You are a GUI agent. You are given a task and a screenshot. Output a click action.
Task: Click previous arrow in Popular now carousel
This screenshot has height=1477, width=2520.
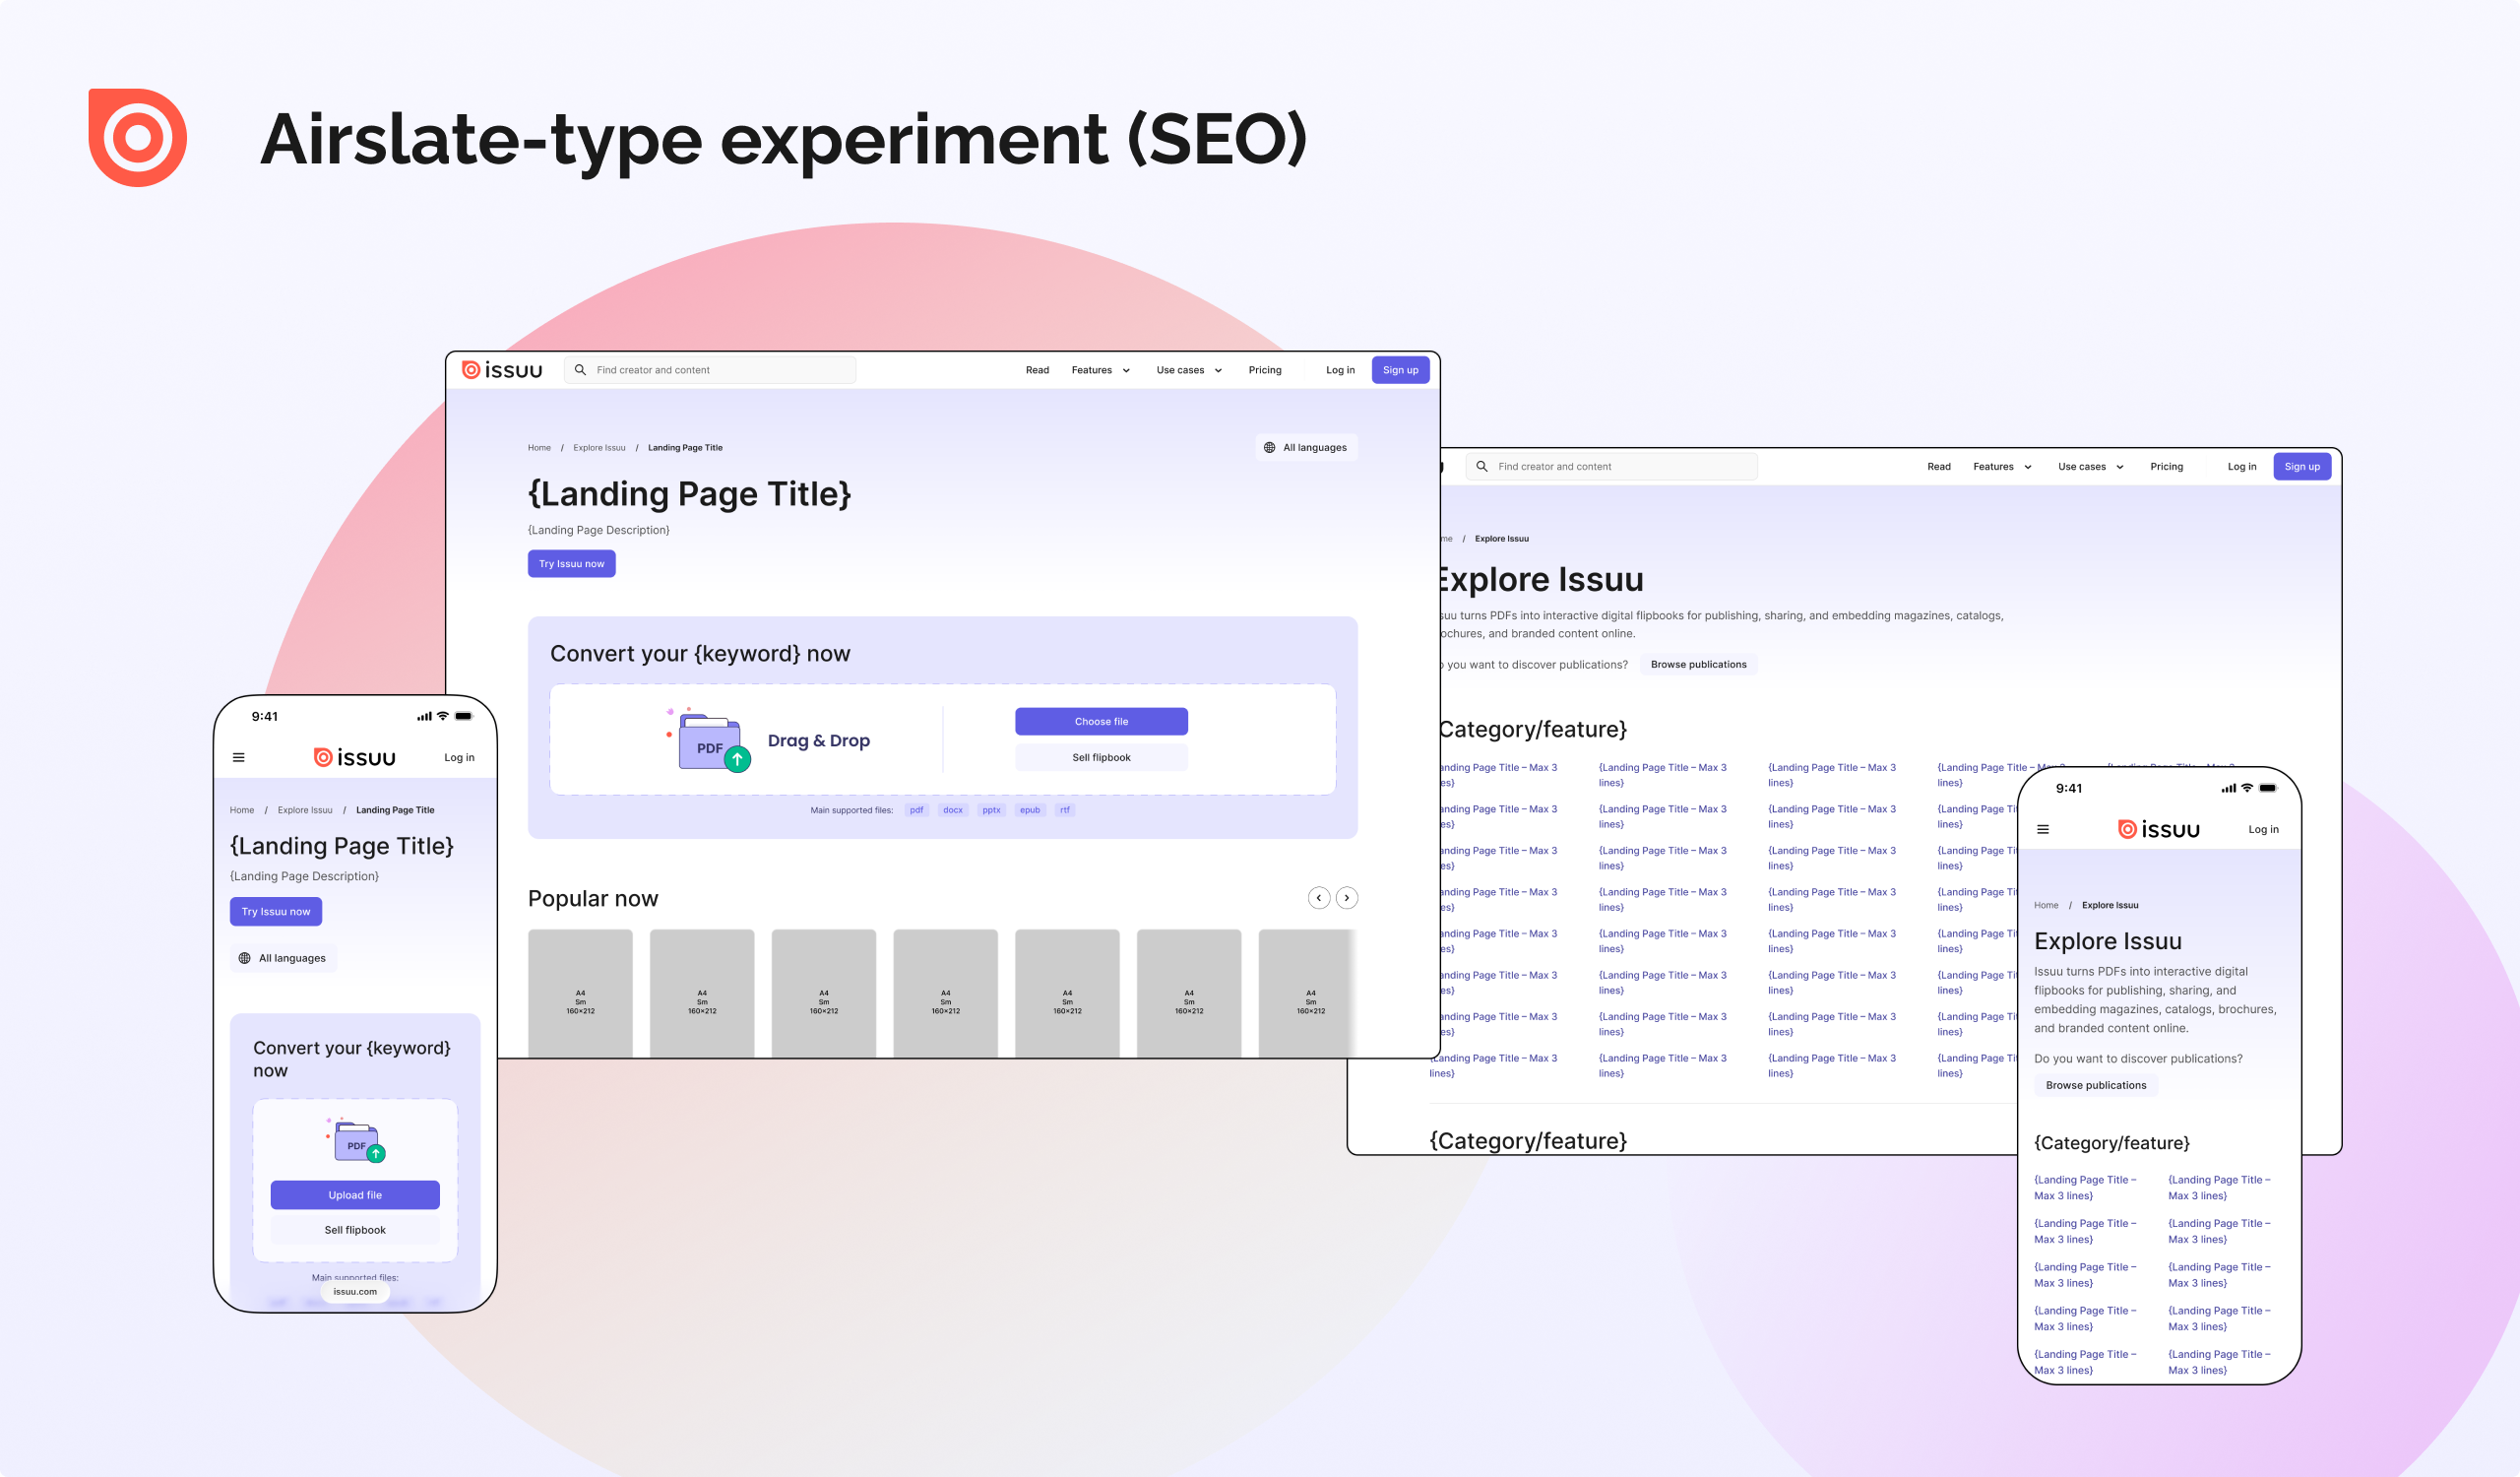pos(1319,898)
